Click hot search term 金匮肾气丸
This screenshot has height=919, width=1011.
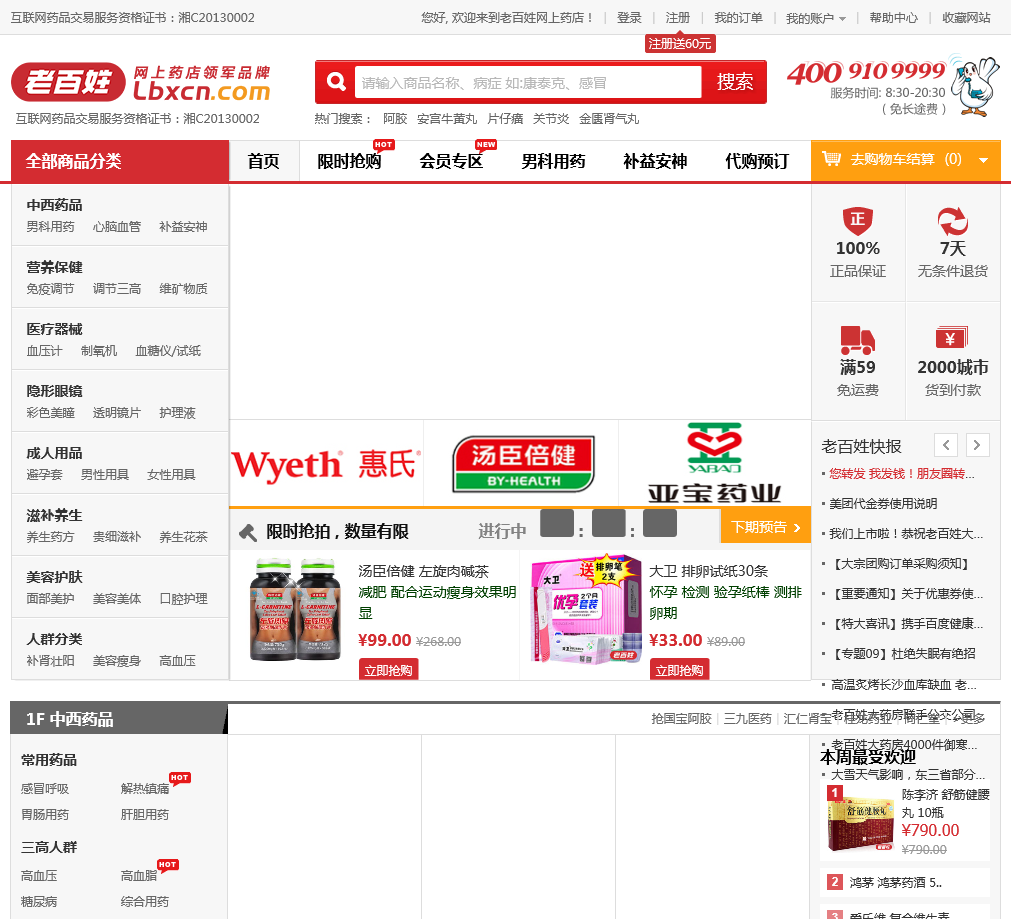[609, 119]
